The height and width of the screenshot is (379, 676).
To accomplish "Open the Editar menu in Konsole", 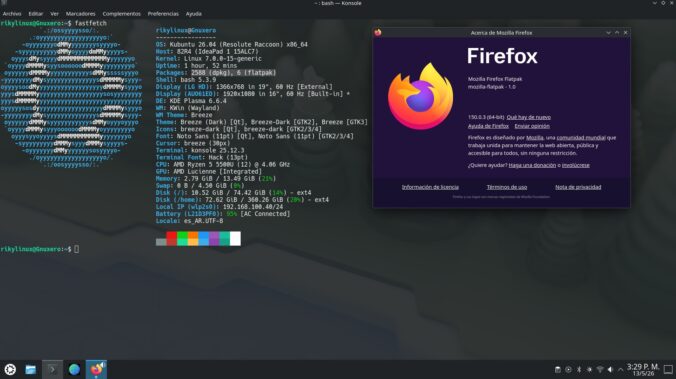I will click(x=36, y=14).
